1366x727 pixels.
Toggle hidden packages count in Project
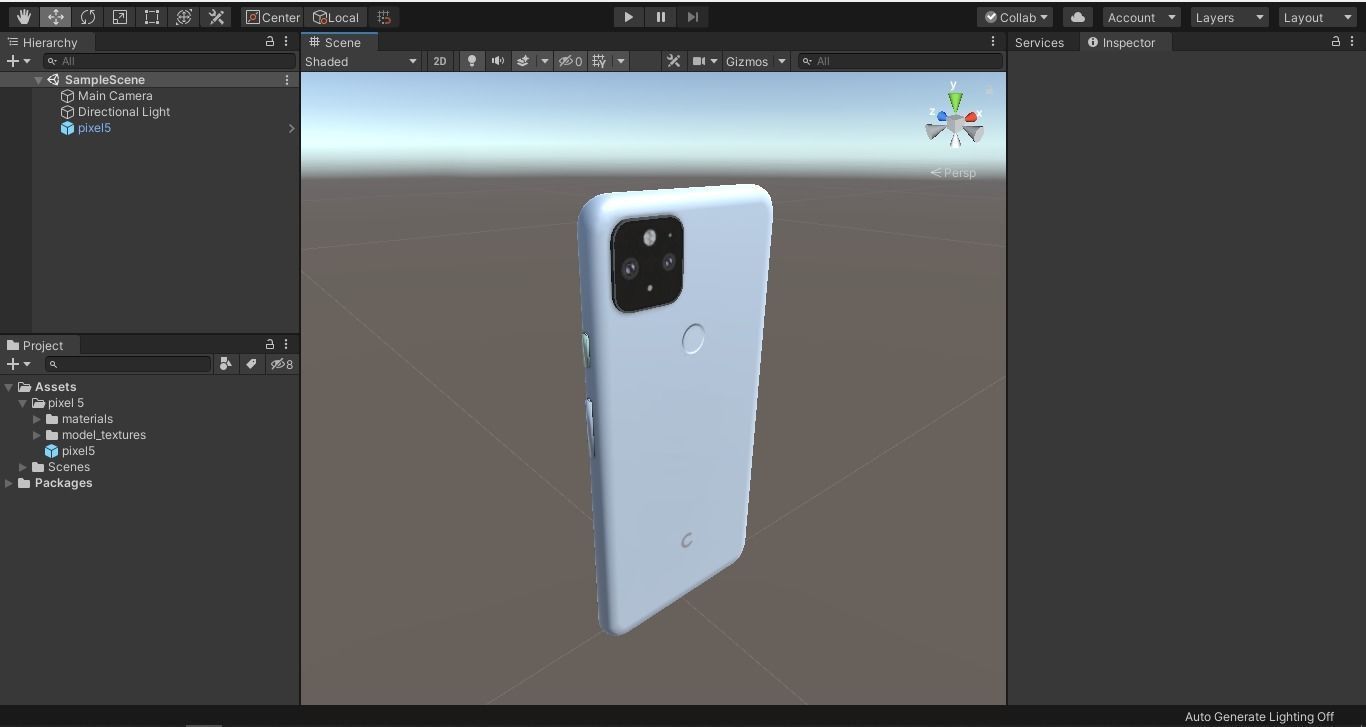[282, 364]
